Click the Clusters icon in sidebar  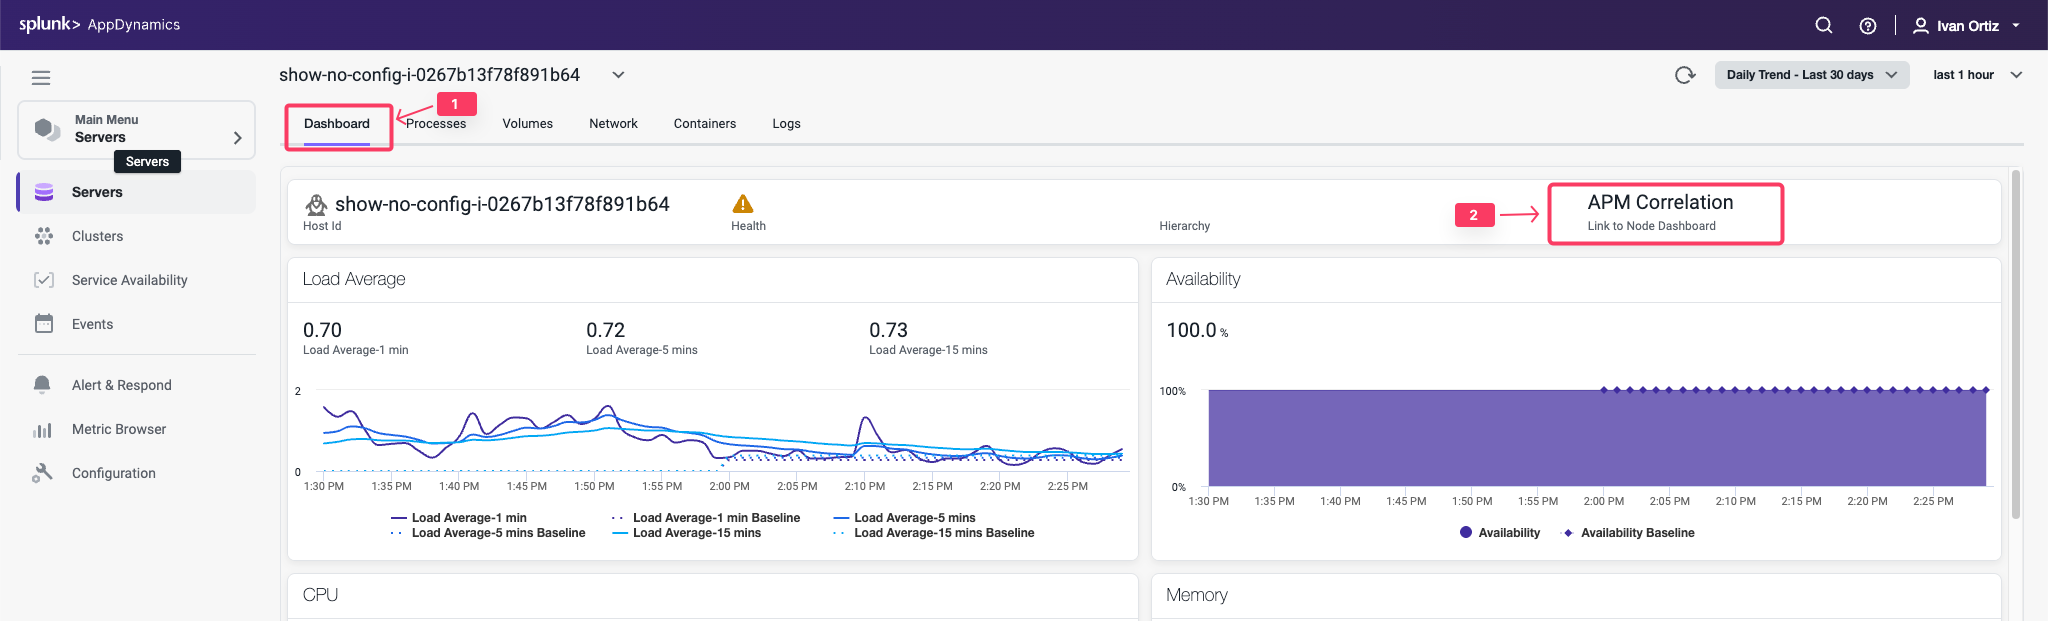tap(44, 236)
